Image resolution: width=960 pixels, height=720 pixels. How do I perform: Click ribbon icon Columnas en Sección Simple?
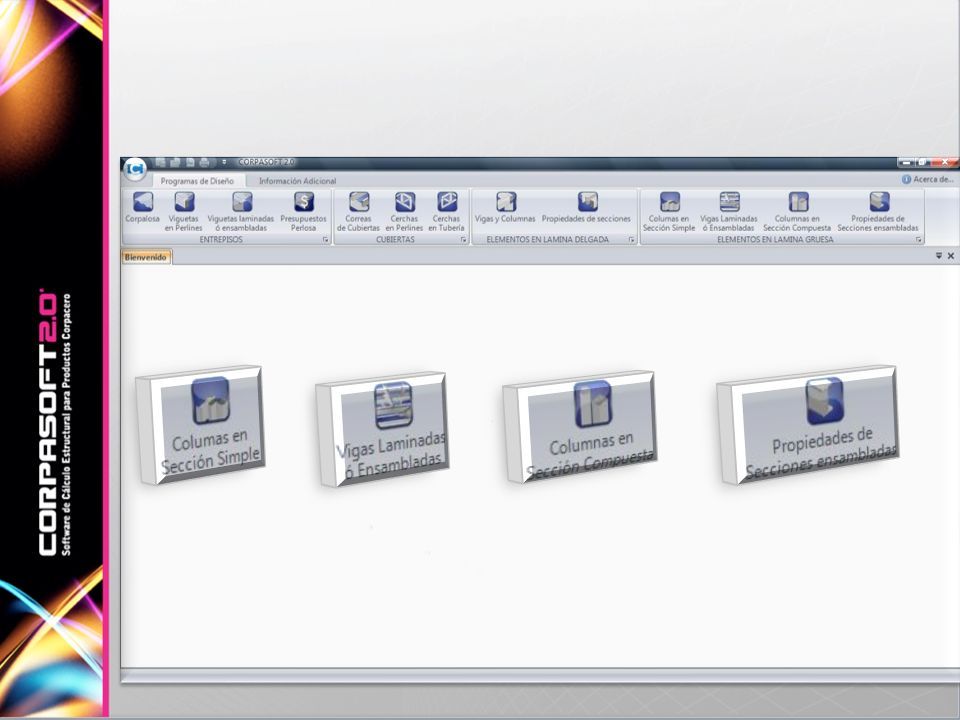[x=669, y=211]
